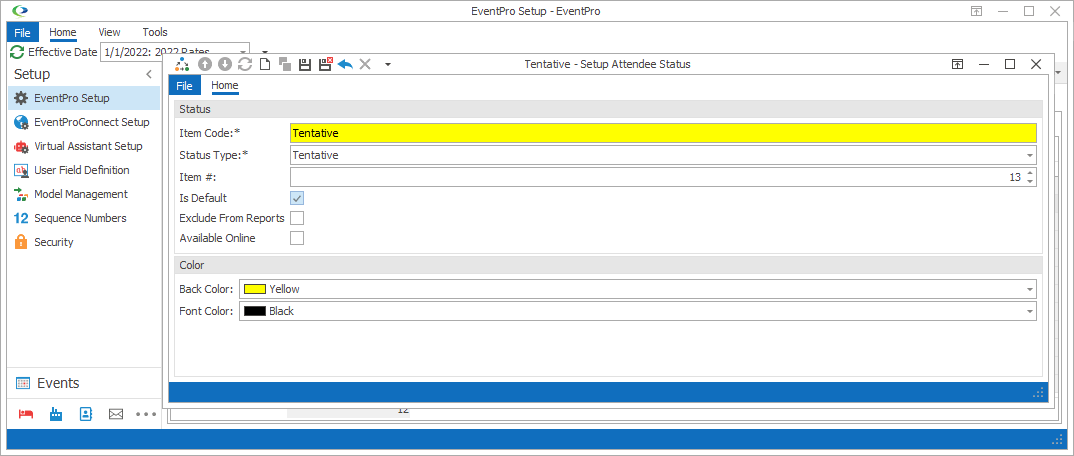
Task: Open the Back Color dropdown
Action: click(x=1029, y=289)
